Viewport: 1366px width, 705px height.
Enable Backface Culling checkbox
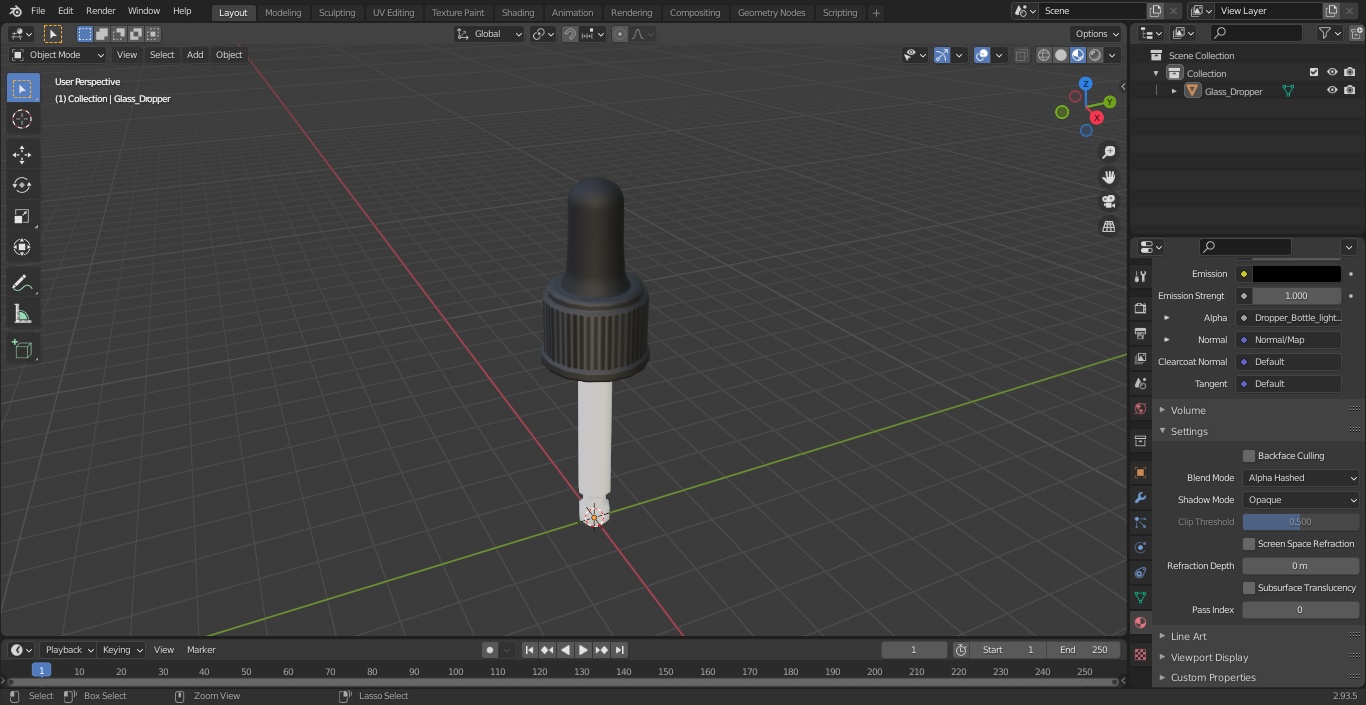1249,455
